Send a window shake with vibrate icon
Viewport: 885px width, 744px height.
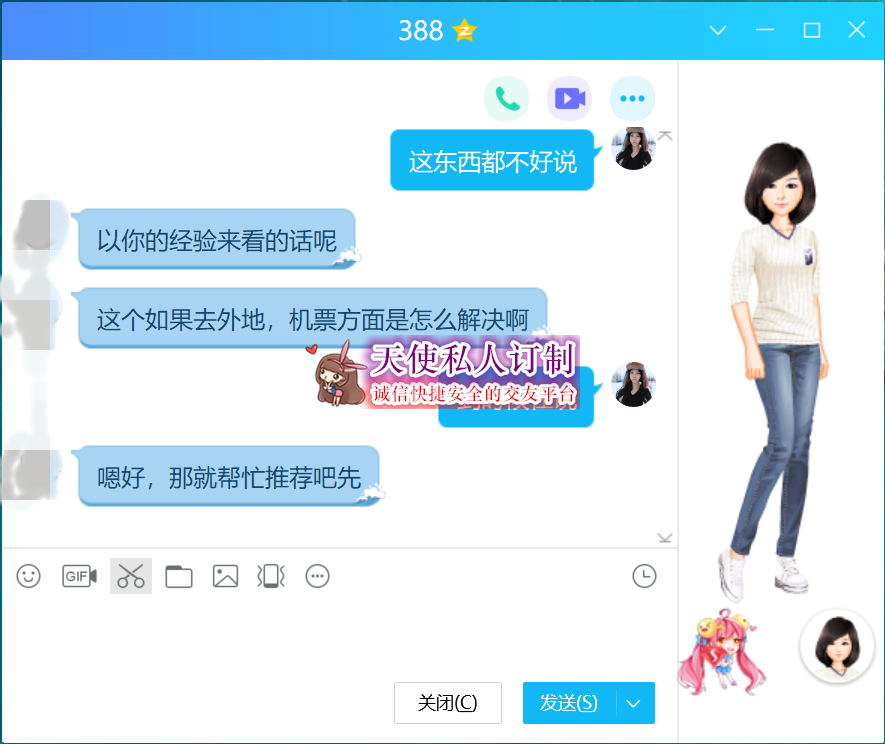click(x=271, y=576)
